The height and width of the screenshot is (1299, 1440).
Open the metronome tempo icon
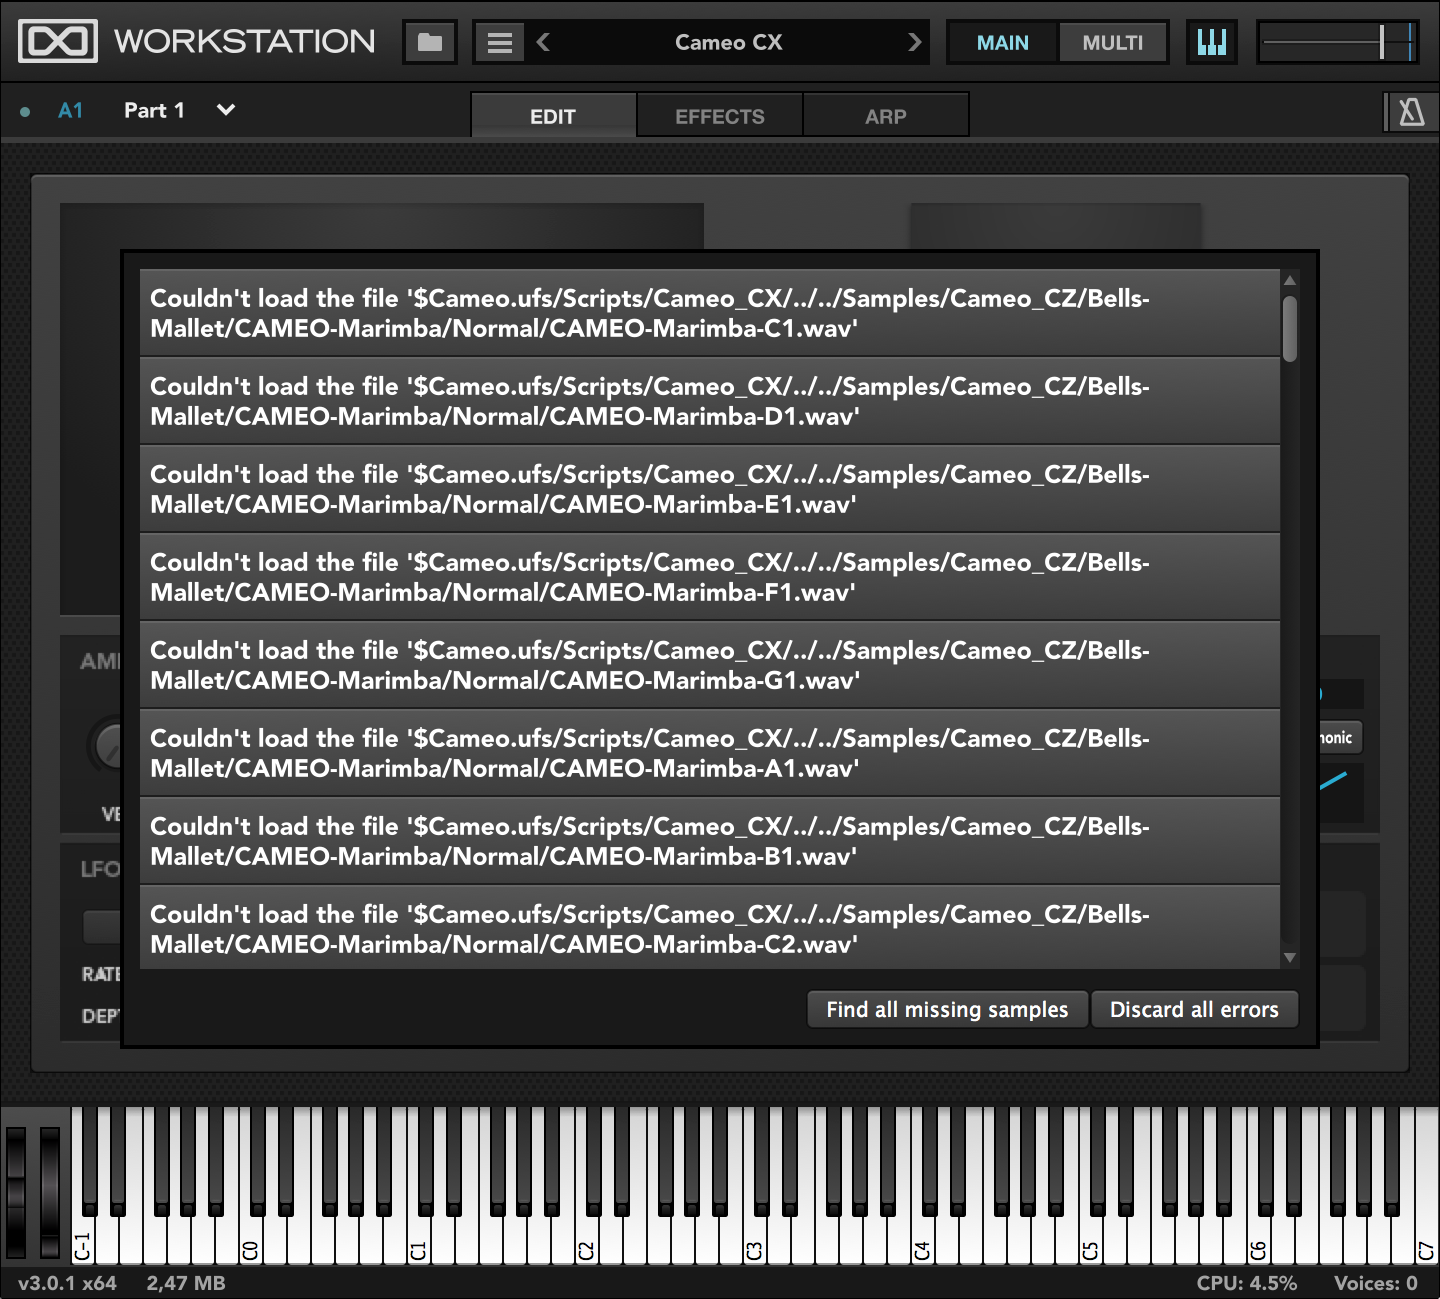coord(1411,112)
